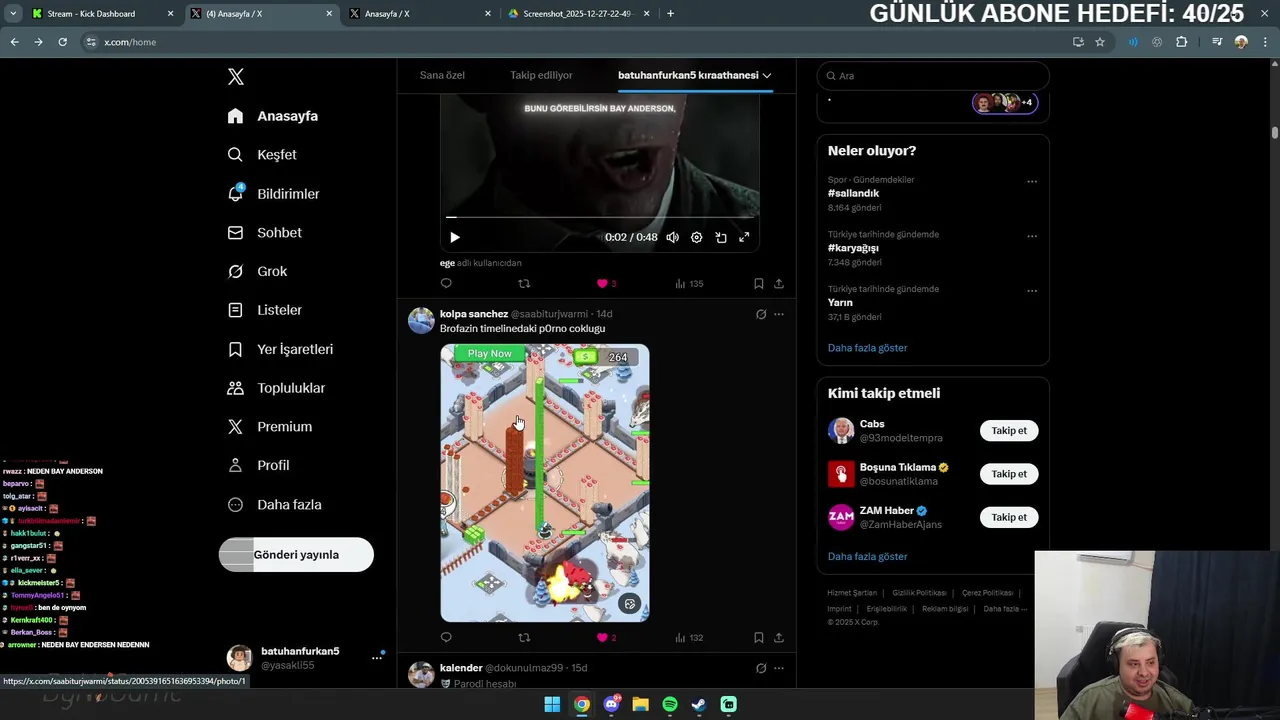
Task: View analytics for post with 135 views
Action: [689, 284]
